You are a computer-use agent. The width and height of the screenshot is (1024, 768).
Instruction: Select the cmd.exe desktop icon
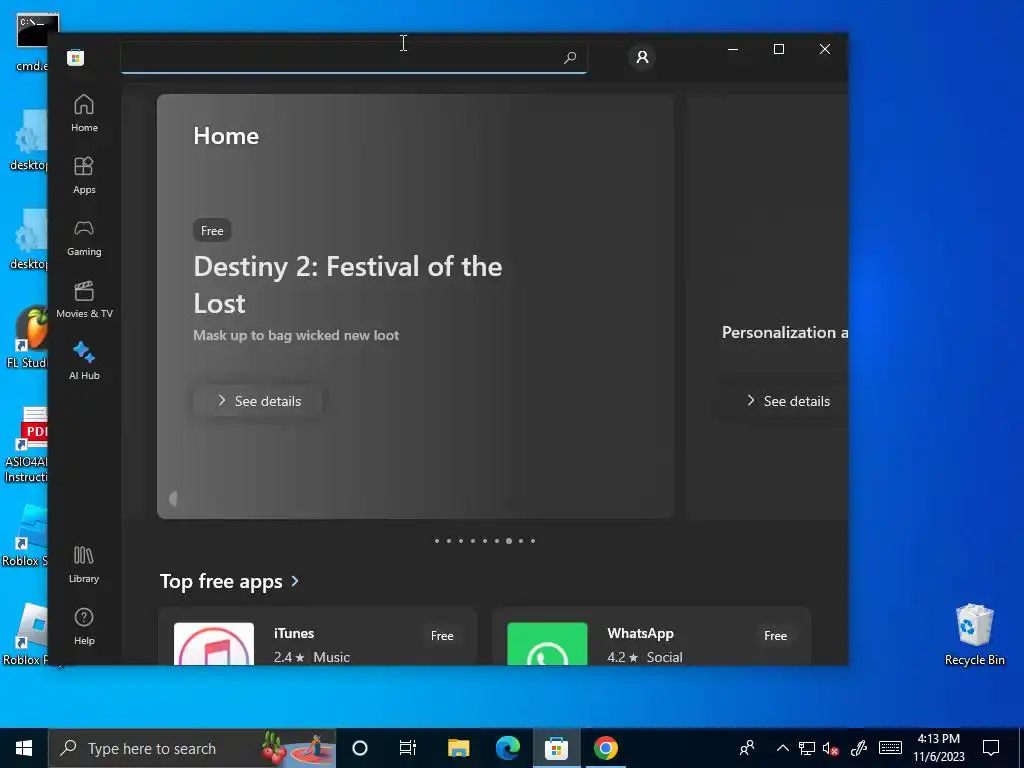click(x=32, y=42)
